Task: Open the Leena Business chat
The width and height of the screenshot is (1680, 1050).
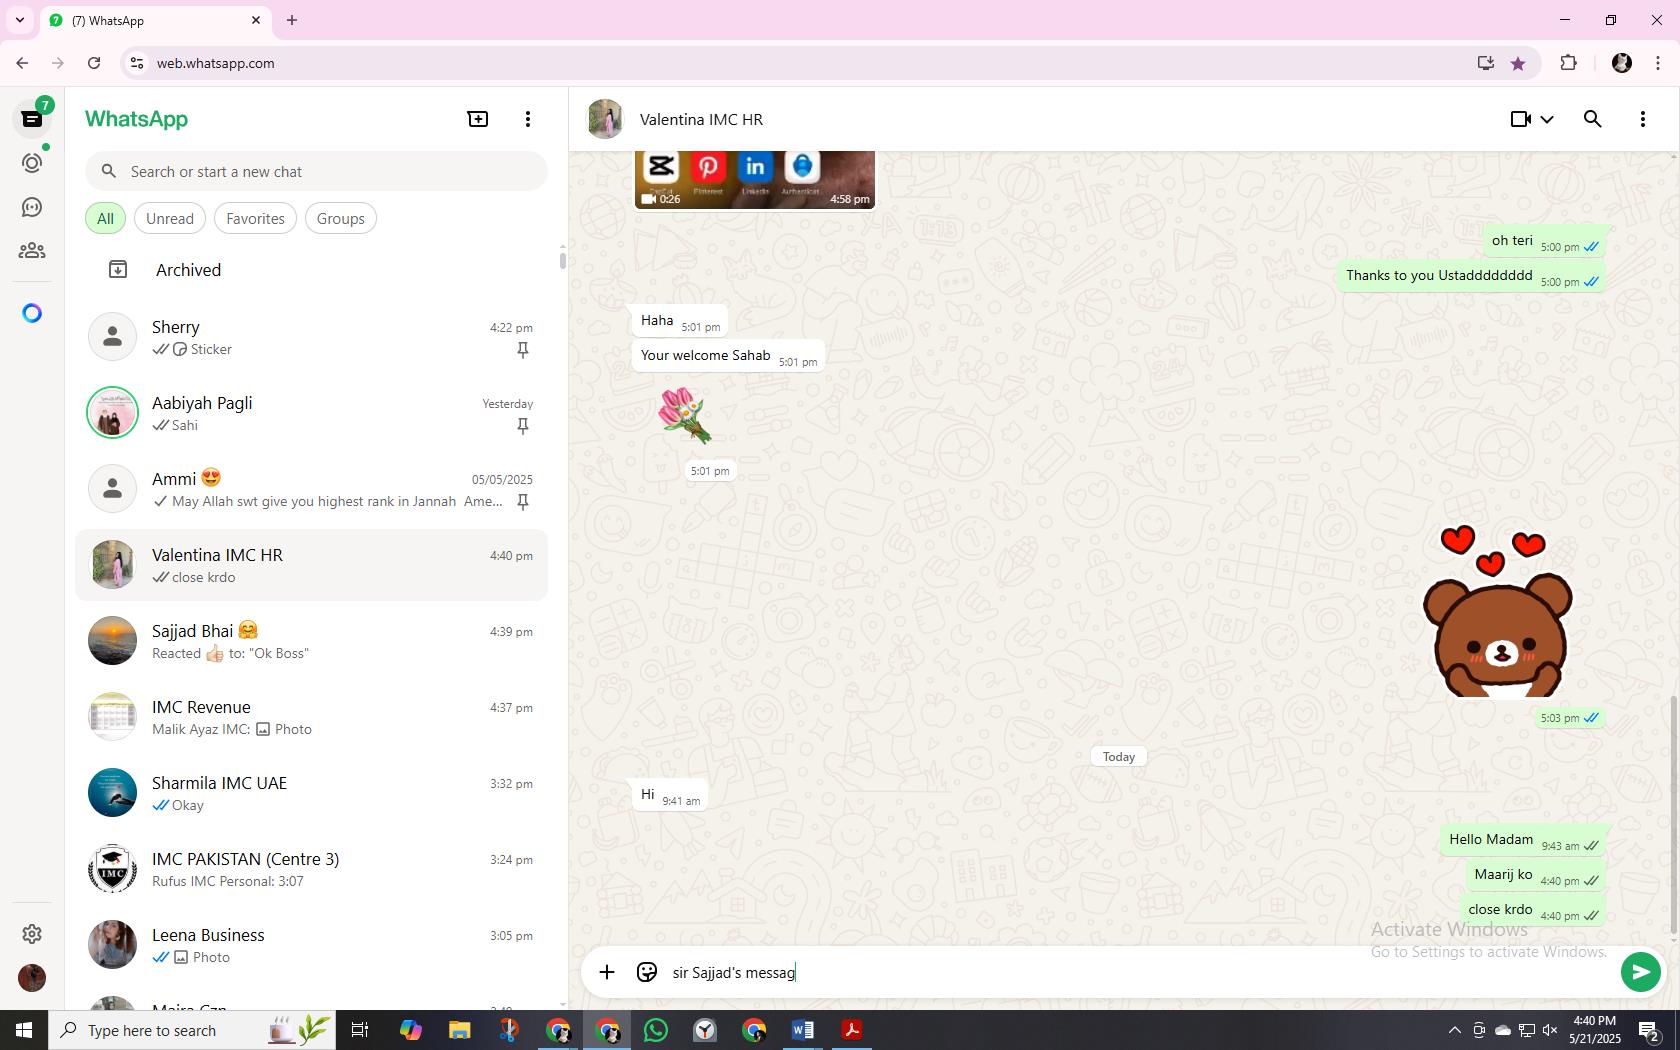Action: point(311,945)
